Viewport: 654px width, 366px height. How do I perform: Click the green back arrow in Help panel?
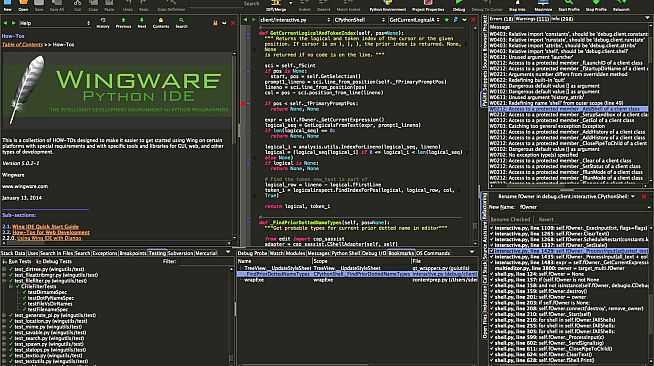[5, 23]
